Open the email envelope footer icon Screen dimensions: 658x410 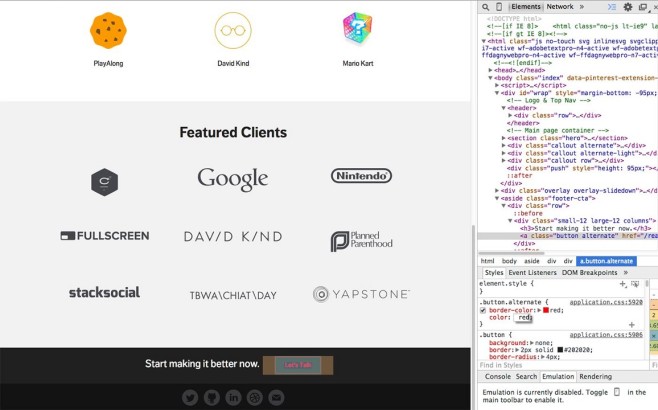[276, 397]
